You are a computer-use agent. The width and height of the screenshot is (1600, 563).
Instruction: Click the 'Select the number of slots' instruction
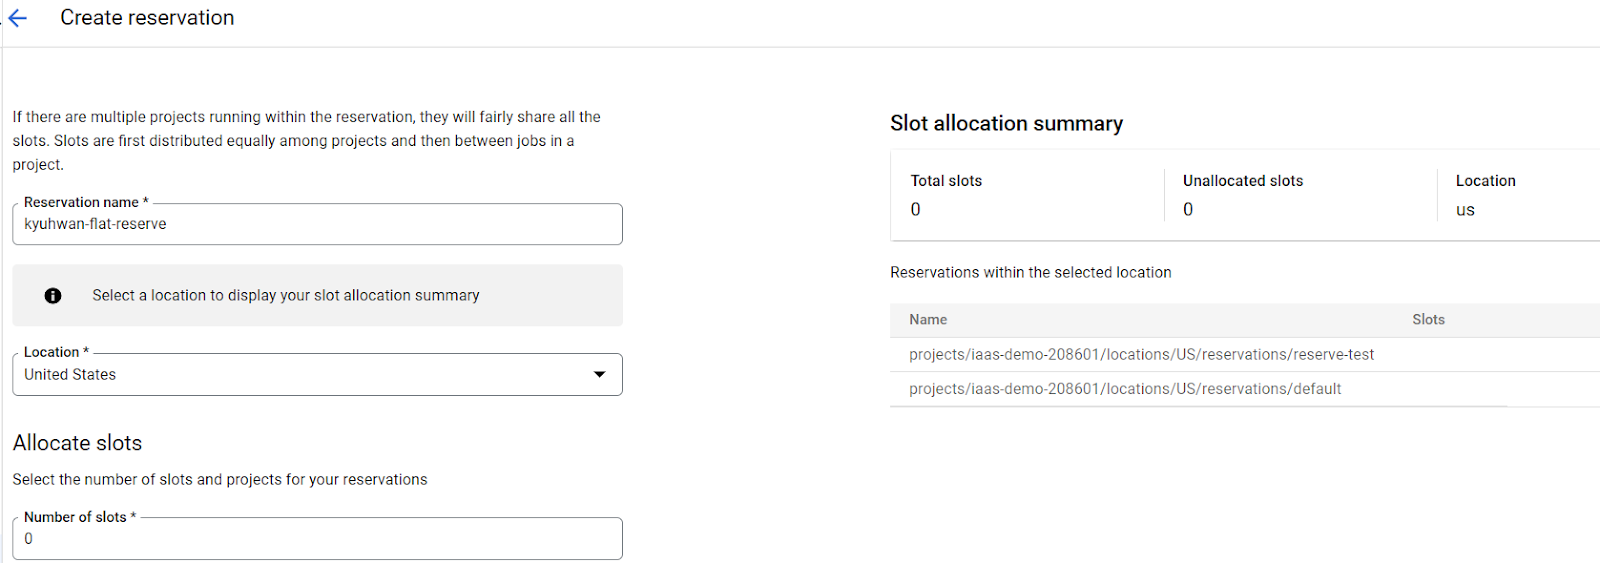pyautogui.click(x=220, y=480)
